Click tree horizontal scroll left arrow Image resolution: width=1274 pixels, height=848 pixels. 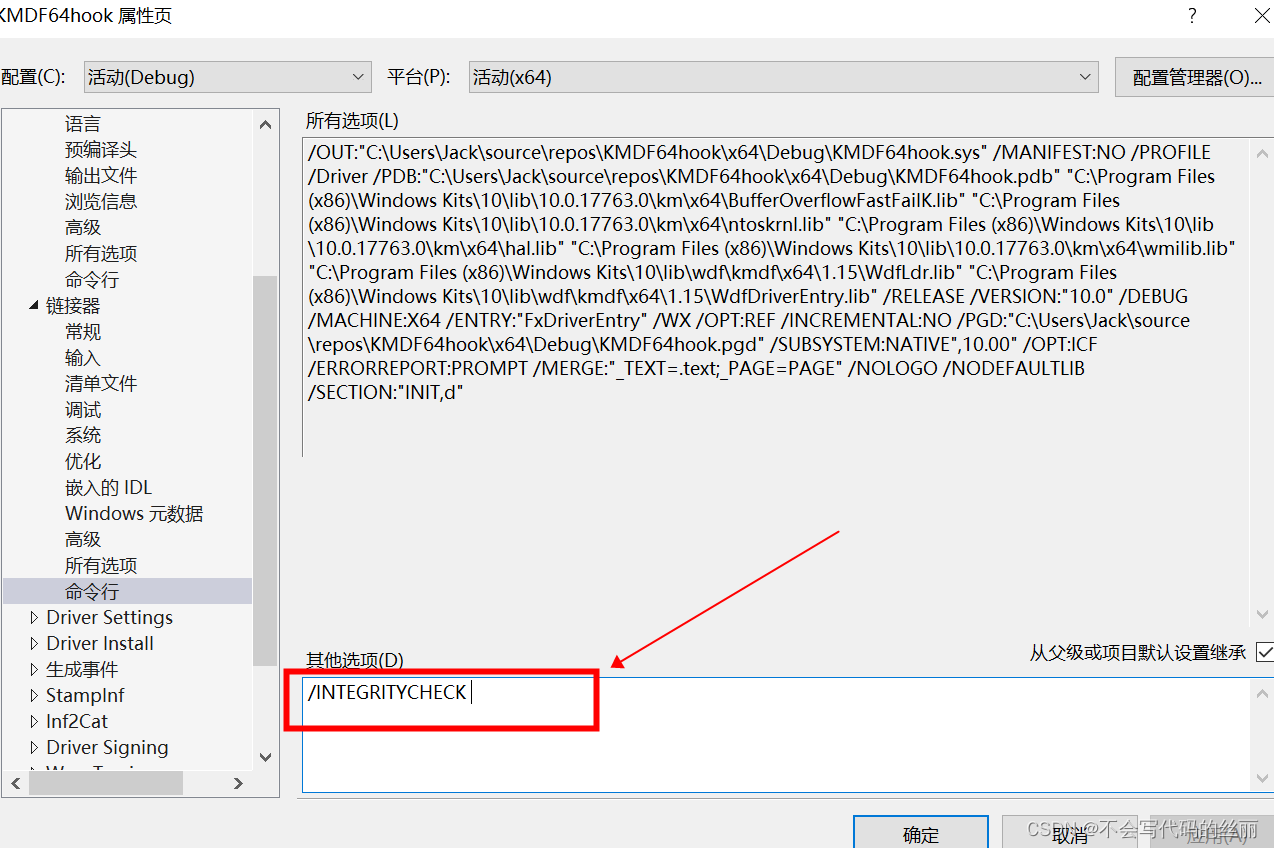click(x=15, y=783)
